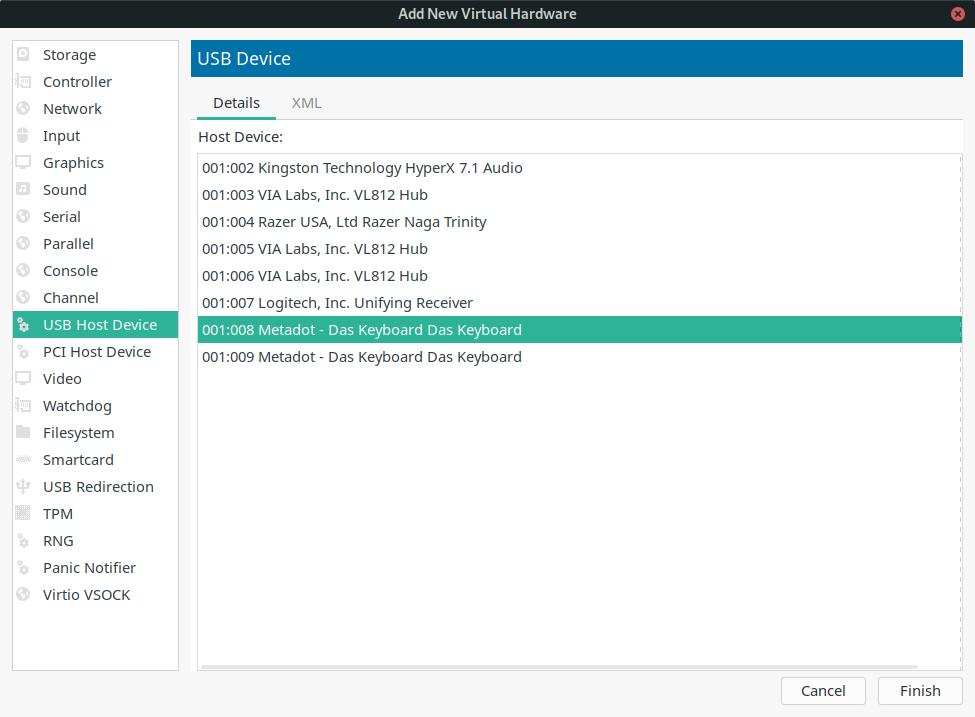Select PCI Host Device label
Viewport: 975px width, 717px height.
point(97,352)
